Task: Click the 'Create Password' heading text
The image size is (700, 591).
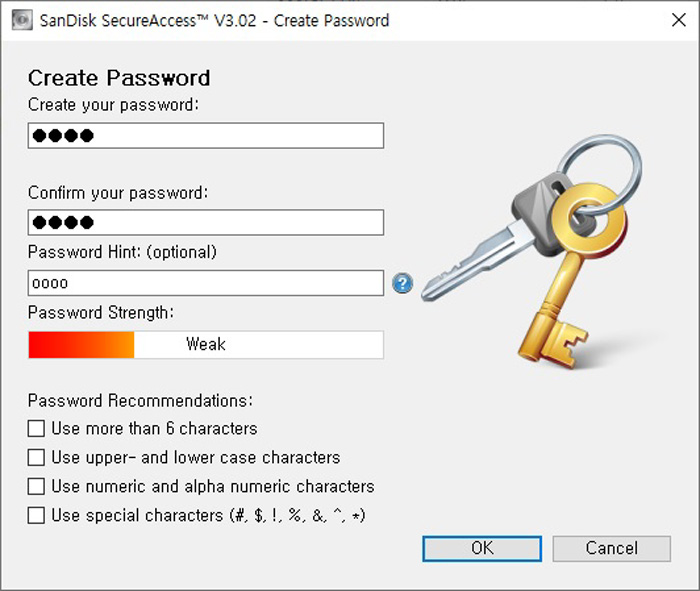Action: 119,78
